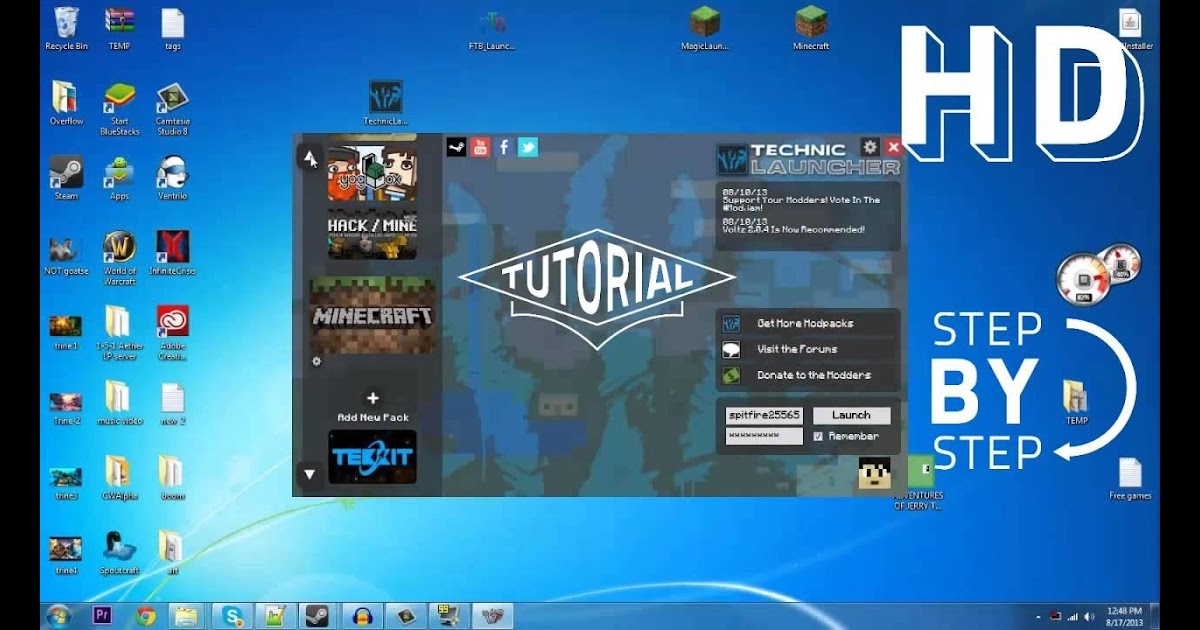Click Visit the Forums
This screenshot has width=1200, height=630.
[808, 349]
